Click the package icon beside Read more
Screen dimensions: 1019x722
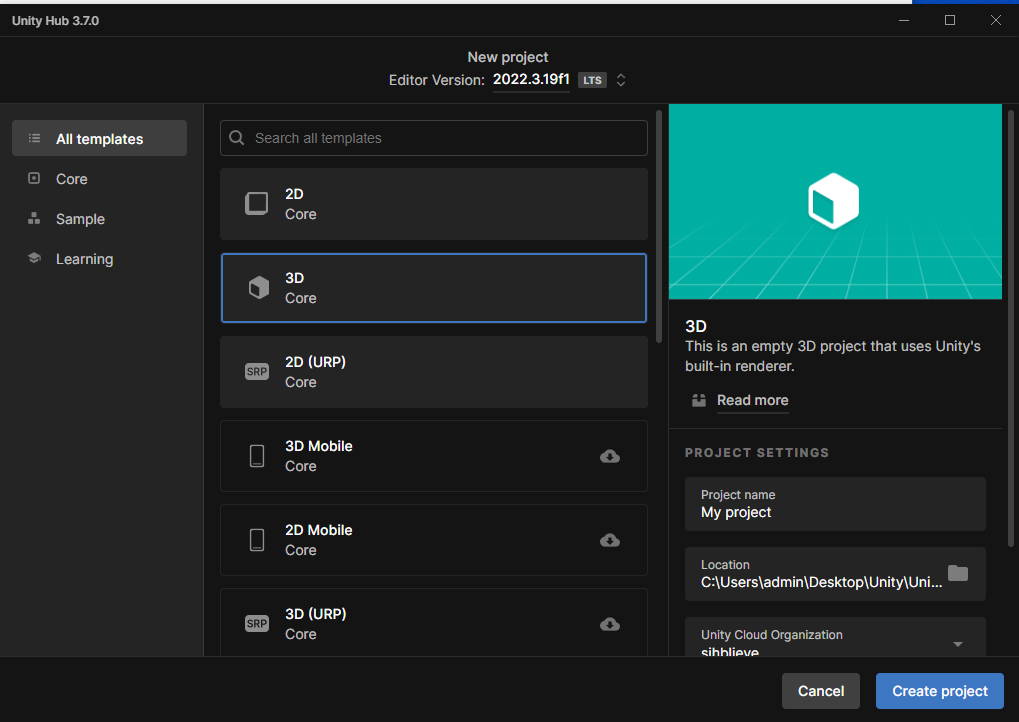pyautogui.click(x=699, y=400)
